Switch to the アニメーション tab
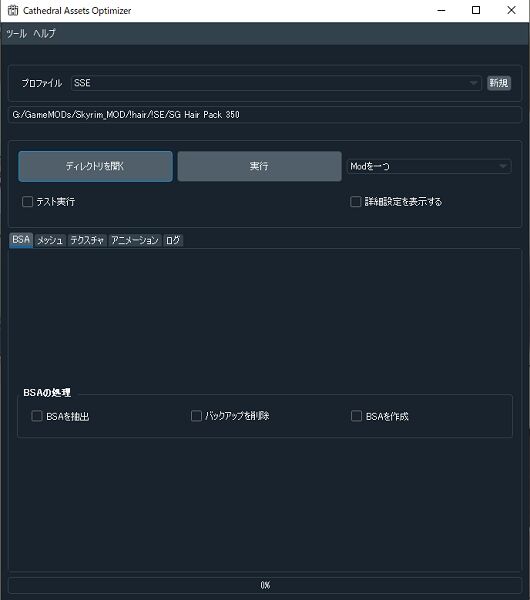 pos(135,241)
